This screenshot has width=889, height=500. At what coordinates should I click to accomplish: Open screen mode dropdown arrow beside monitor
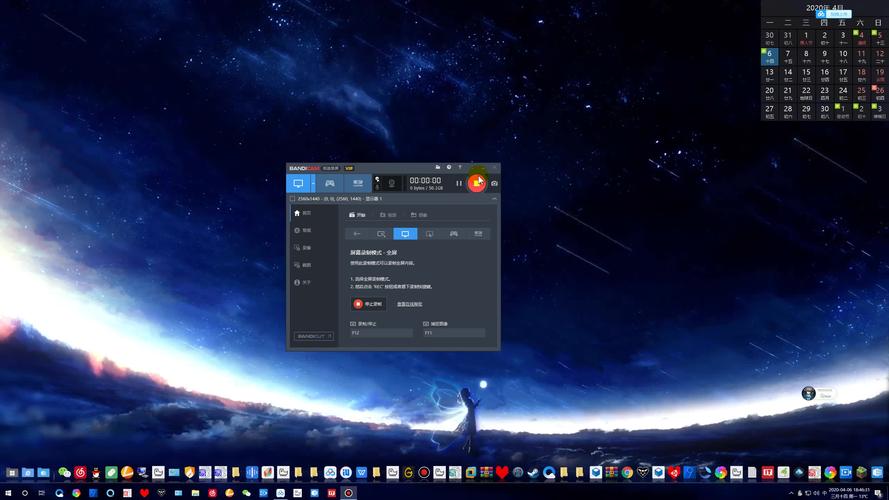313,183
